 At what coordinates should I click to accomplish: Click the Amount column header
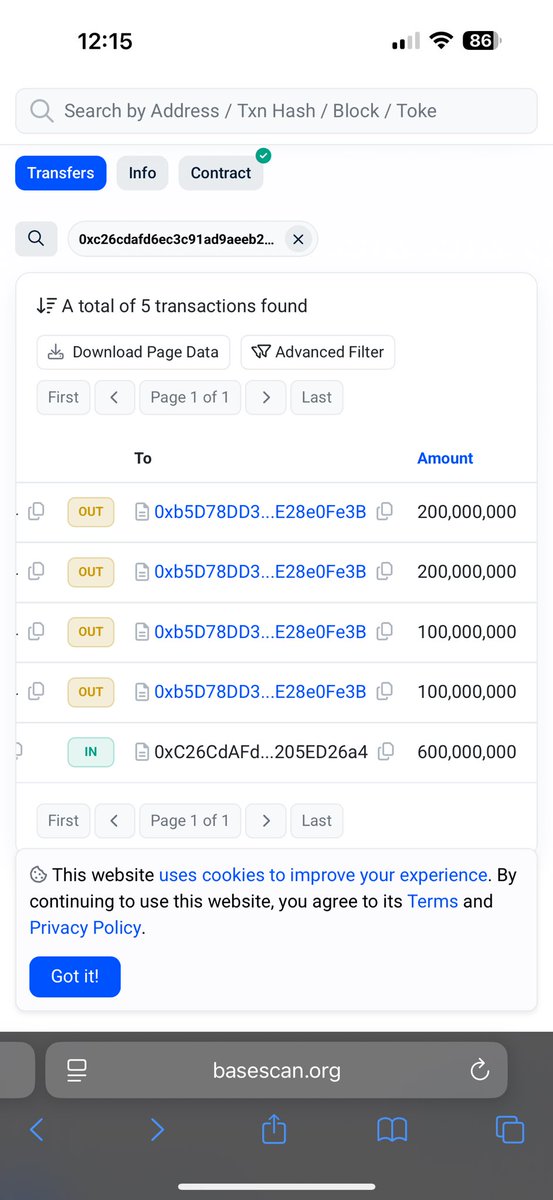click(445, 458)
